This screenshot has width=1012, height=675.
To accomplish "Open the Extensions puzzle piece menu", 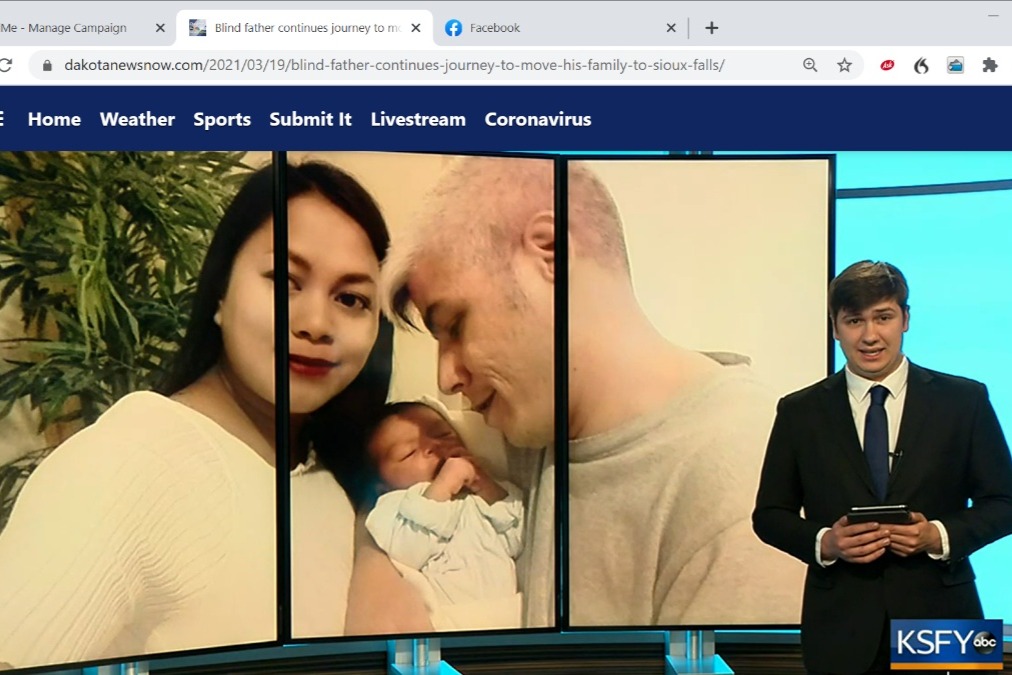I will (989, 65).
